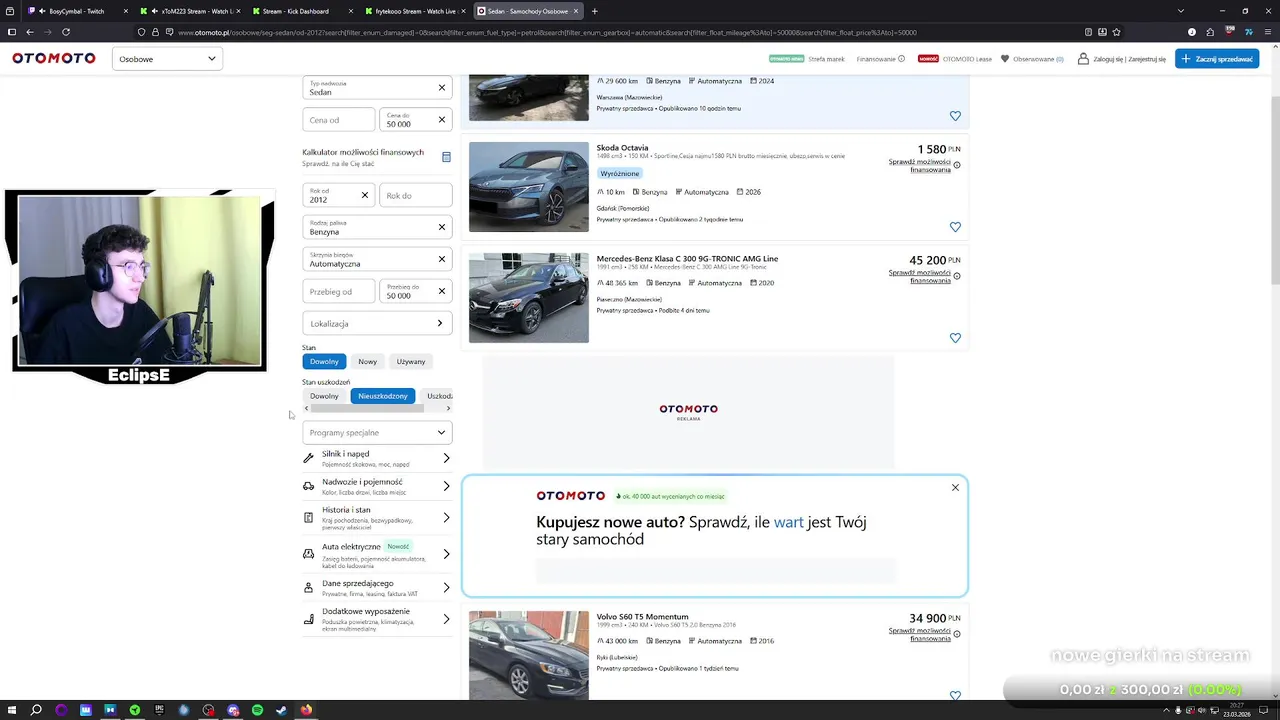Expand the Lokalizacja filter

coord(377,323)
